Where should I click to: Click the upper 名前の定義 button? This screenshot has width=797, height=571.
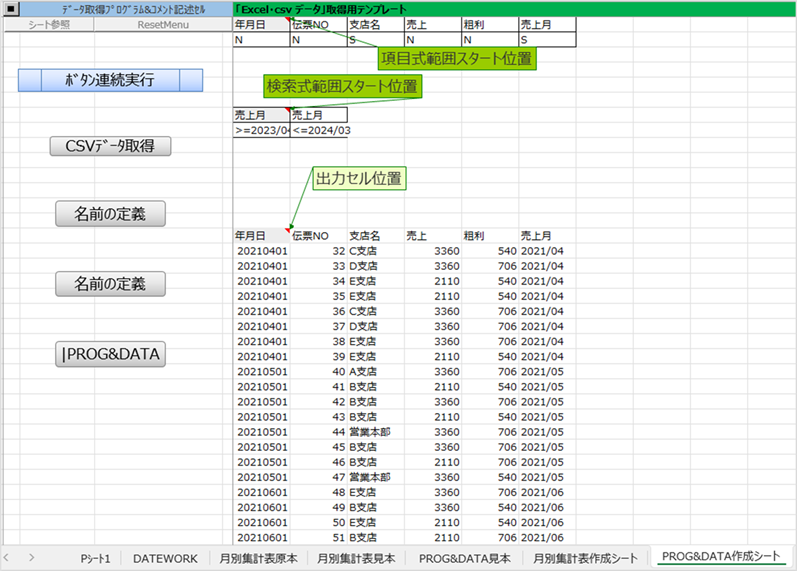110,214
